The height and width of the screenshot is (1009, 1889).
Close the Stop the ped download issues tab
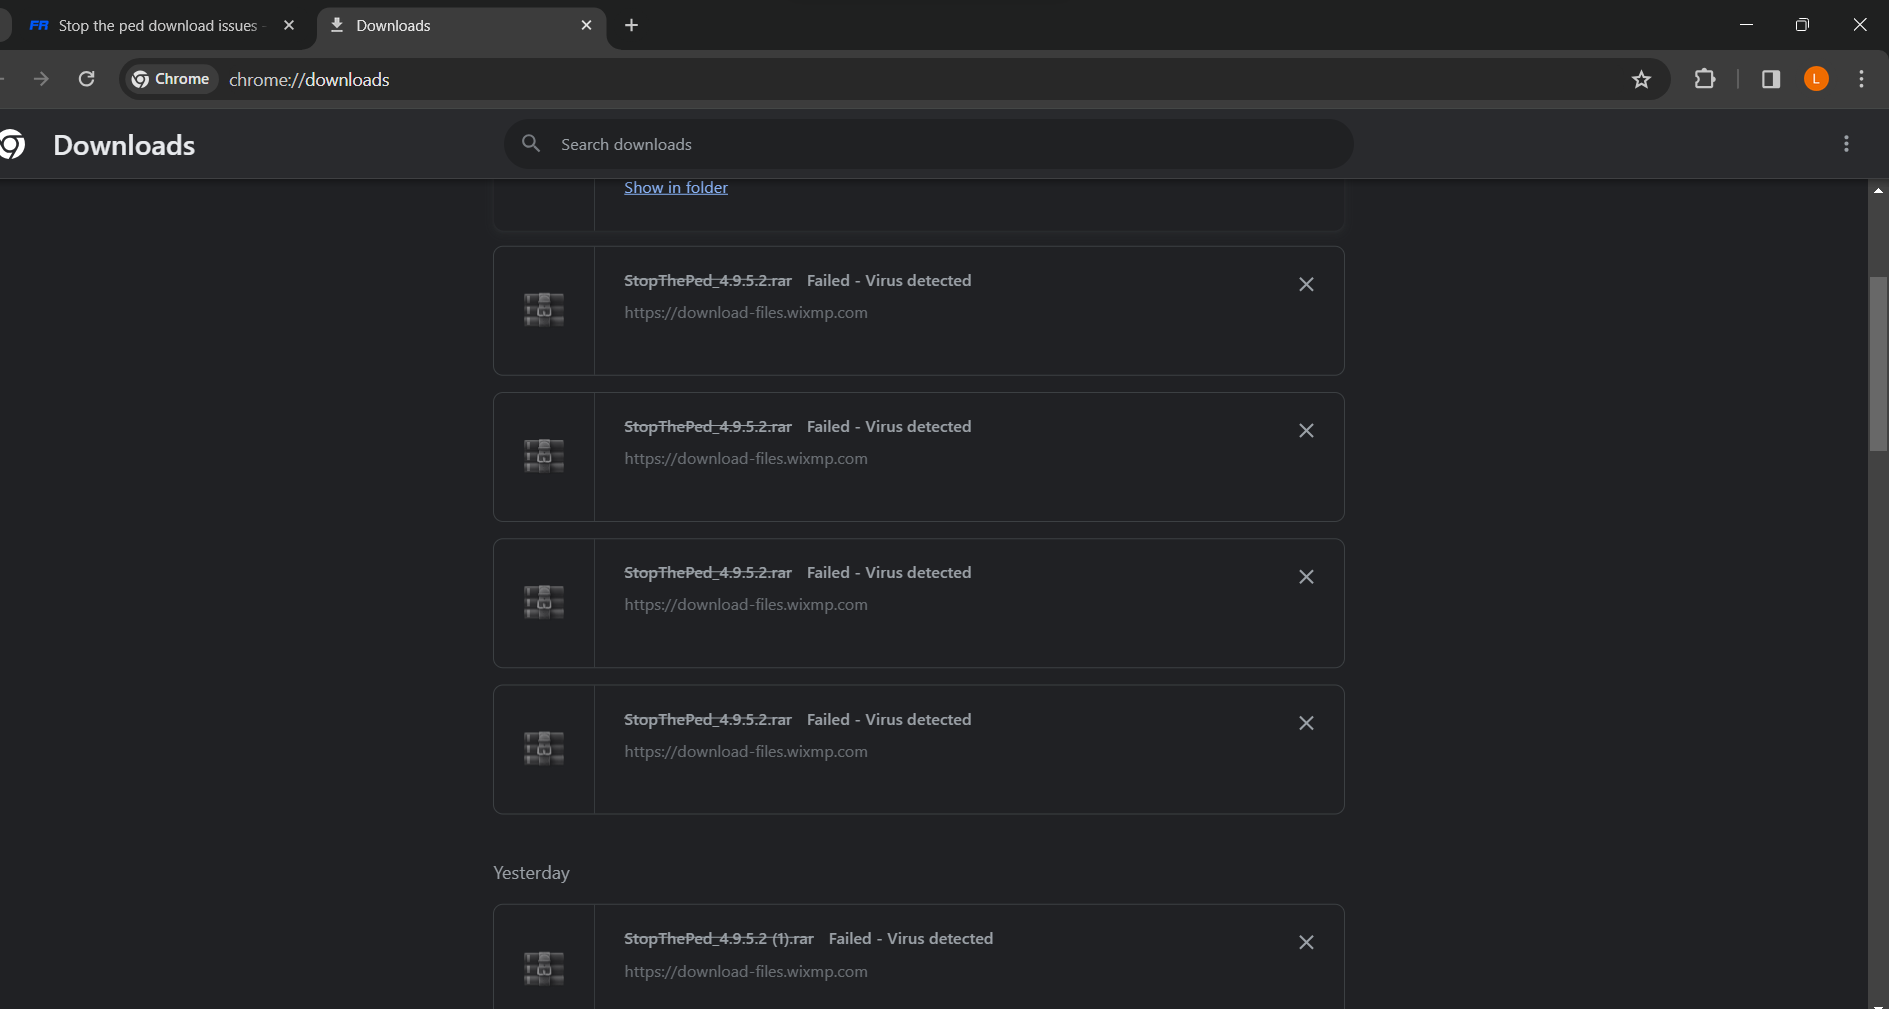click(x=289, y=26)
